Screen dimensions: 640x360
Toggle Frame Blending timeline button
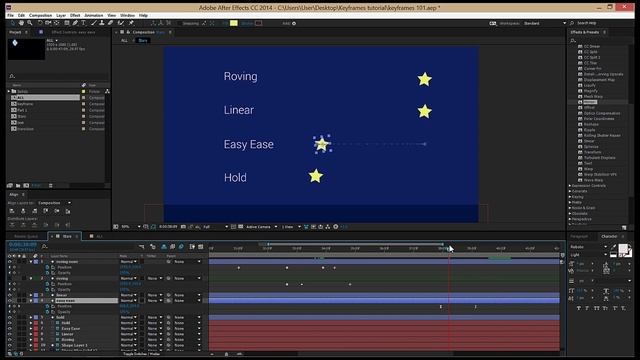[x=173, y=247]
